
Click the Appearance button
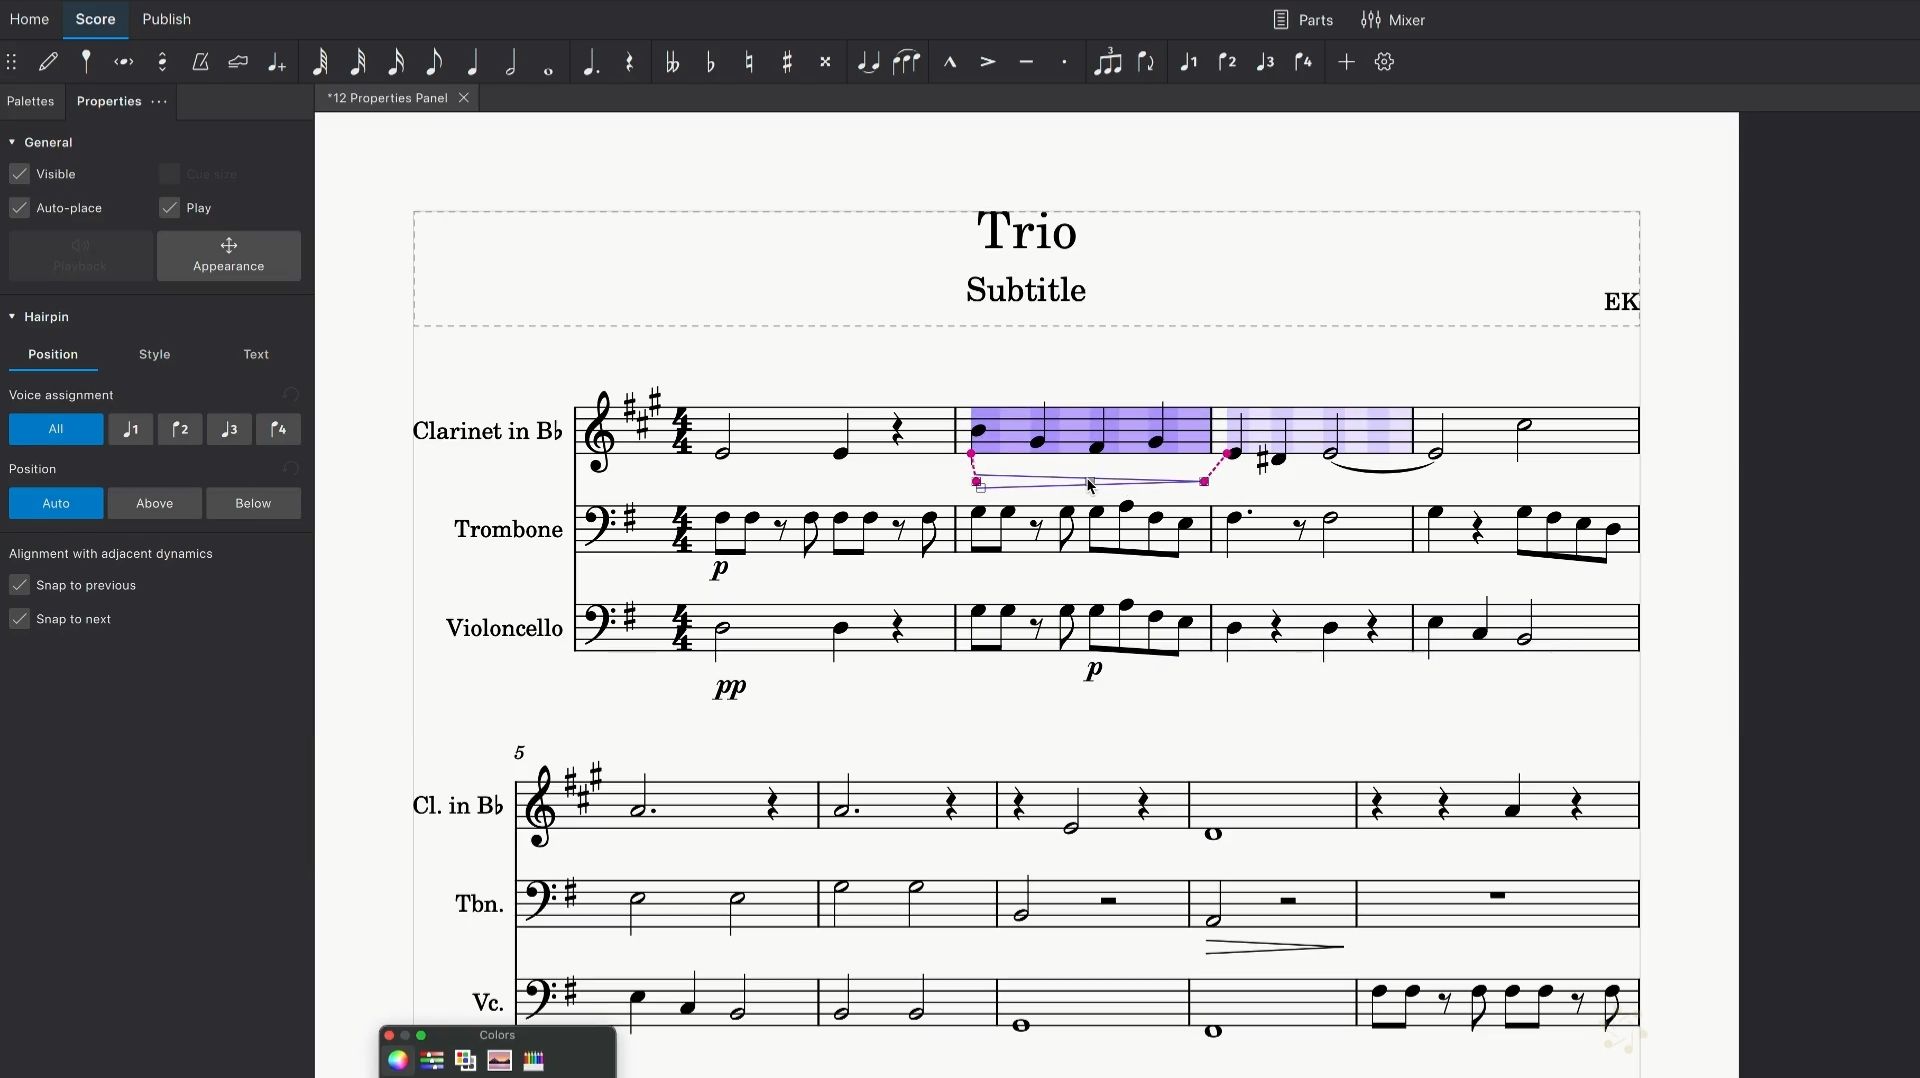(x=229, y=256)
